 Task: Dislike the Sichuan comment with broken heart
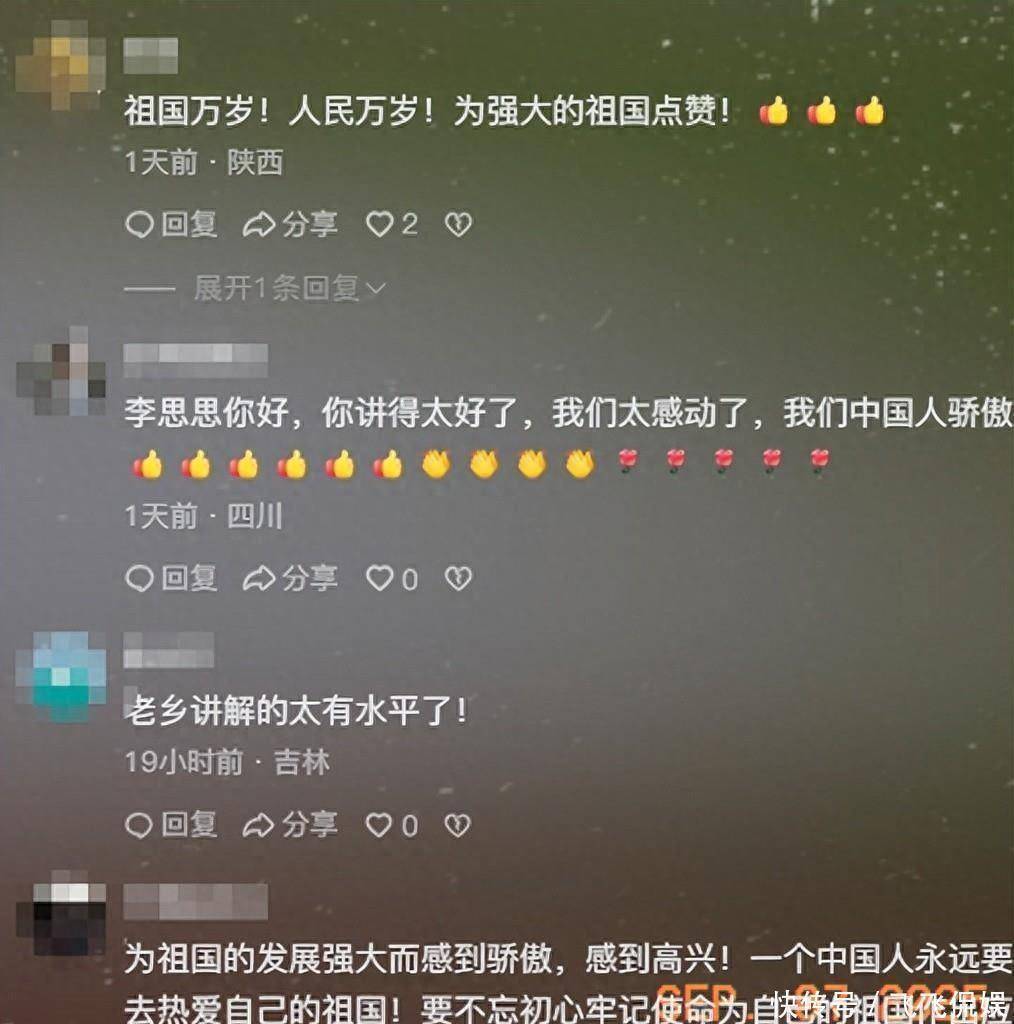coord(458,579)
